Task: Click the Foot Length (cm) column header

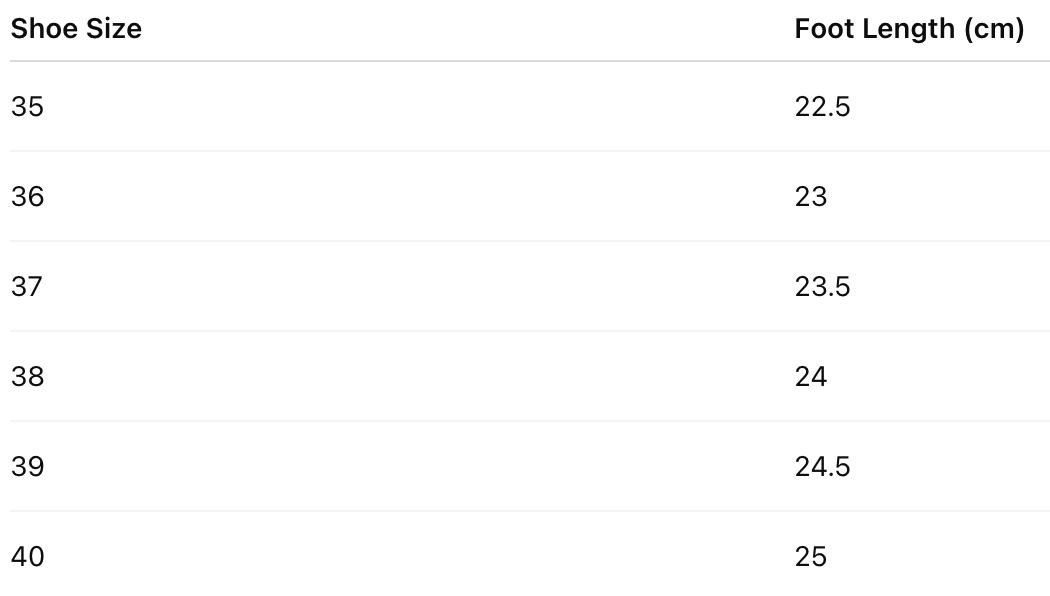Action: pos(909,29)
